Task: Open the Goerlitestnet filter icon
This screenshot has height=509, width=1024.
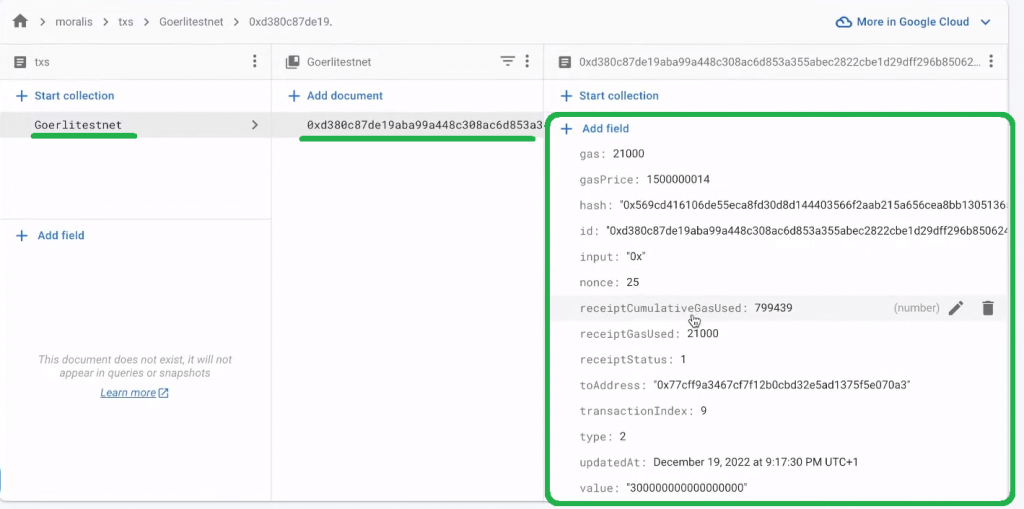Action: (507, 61)
